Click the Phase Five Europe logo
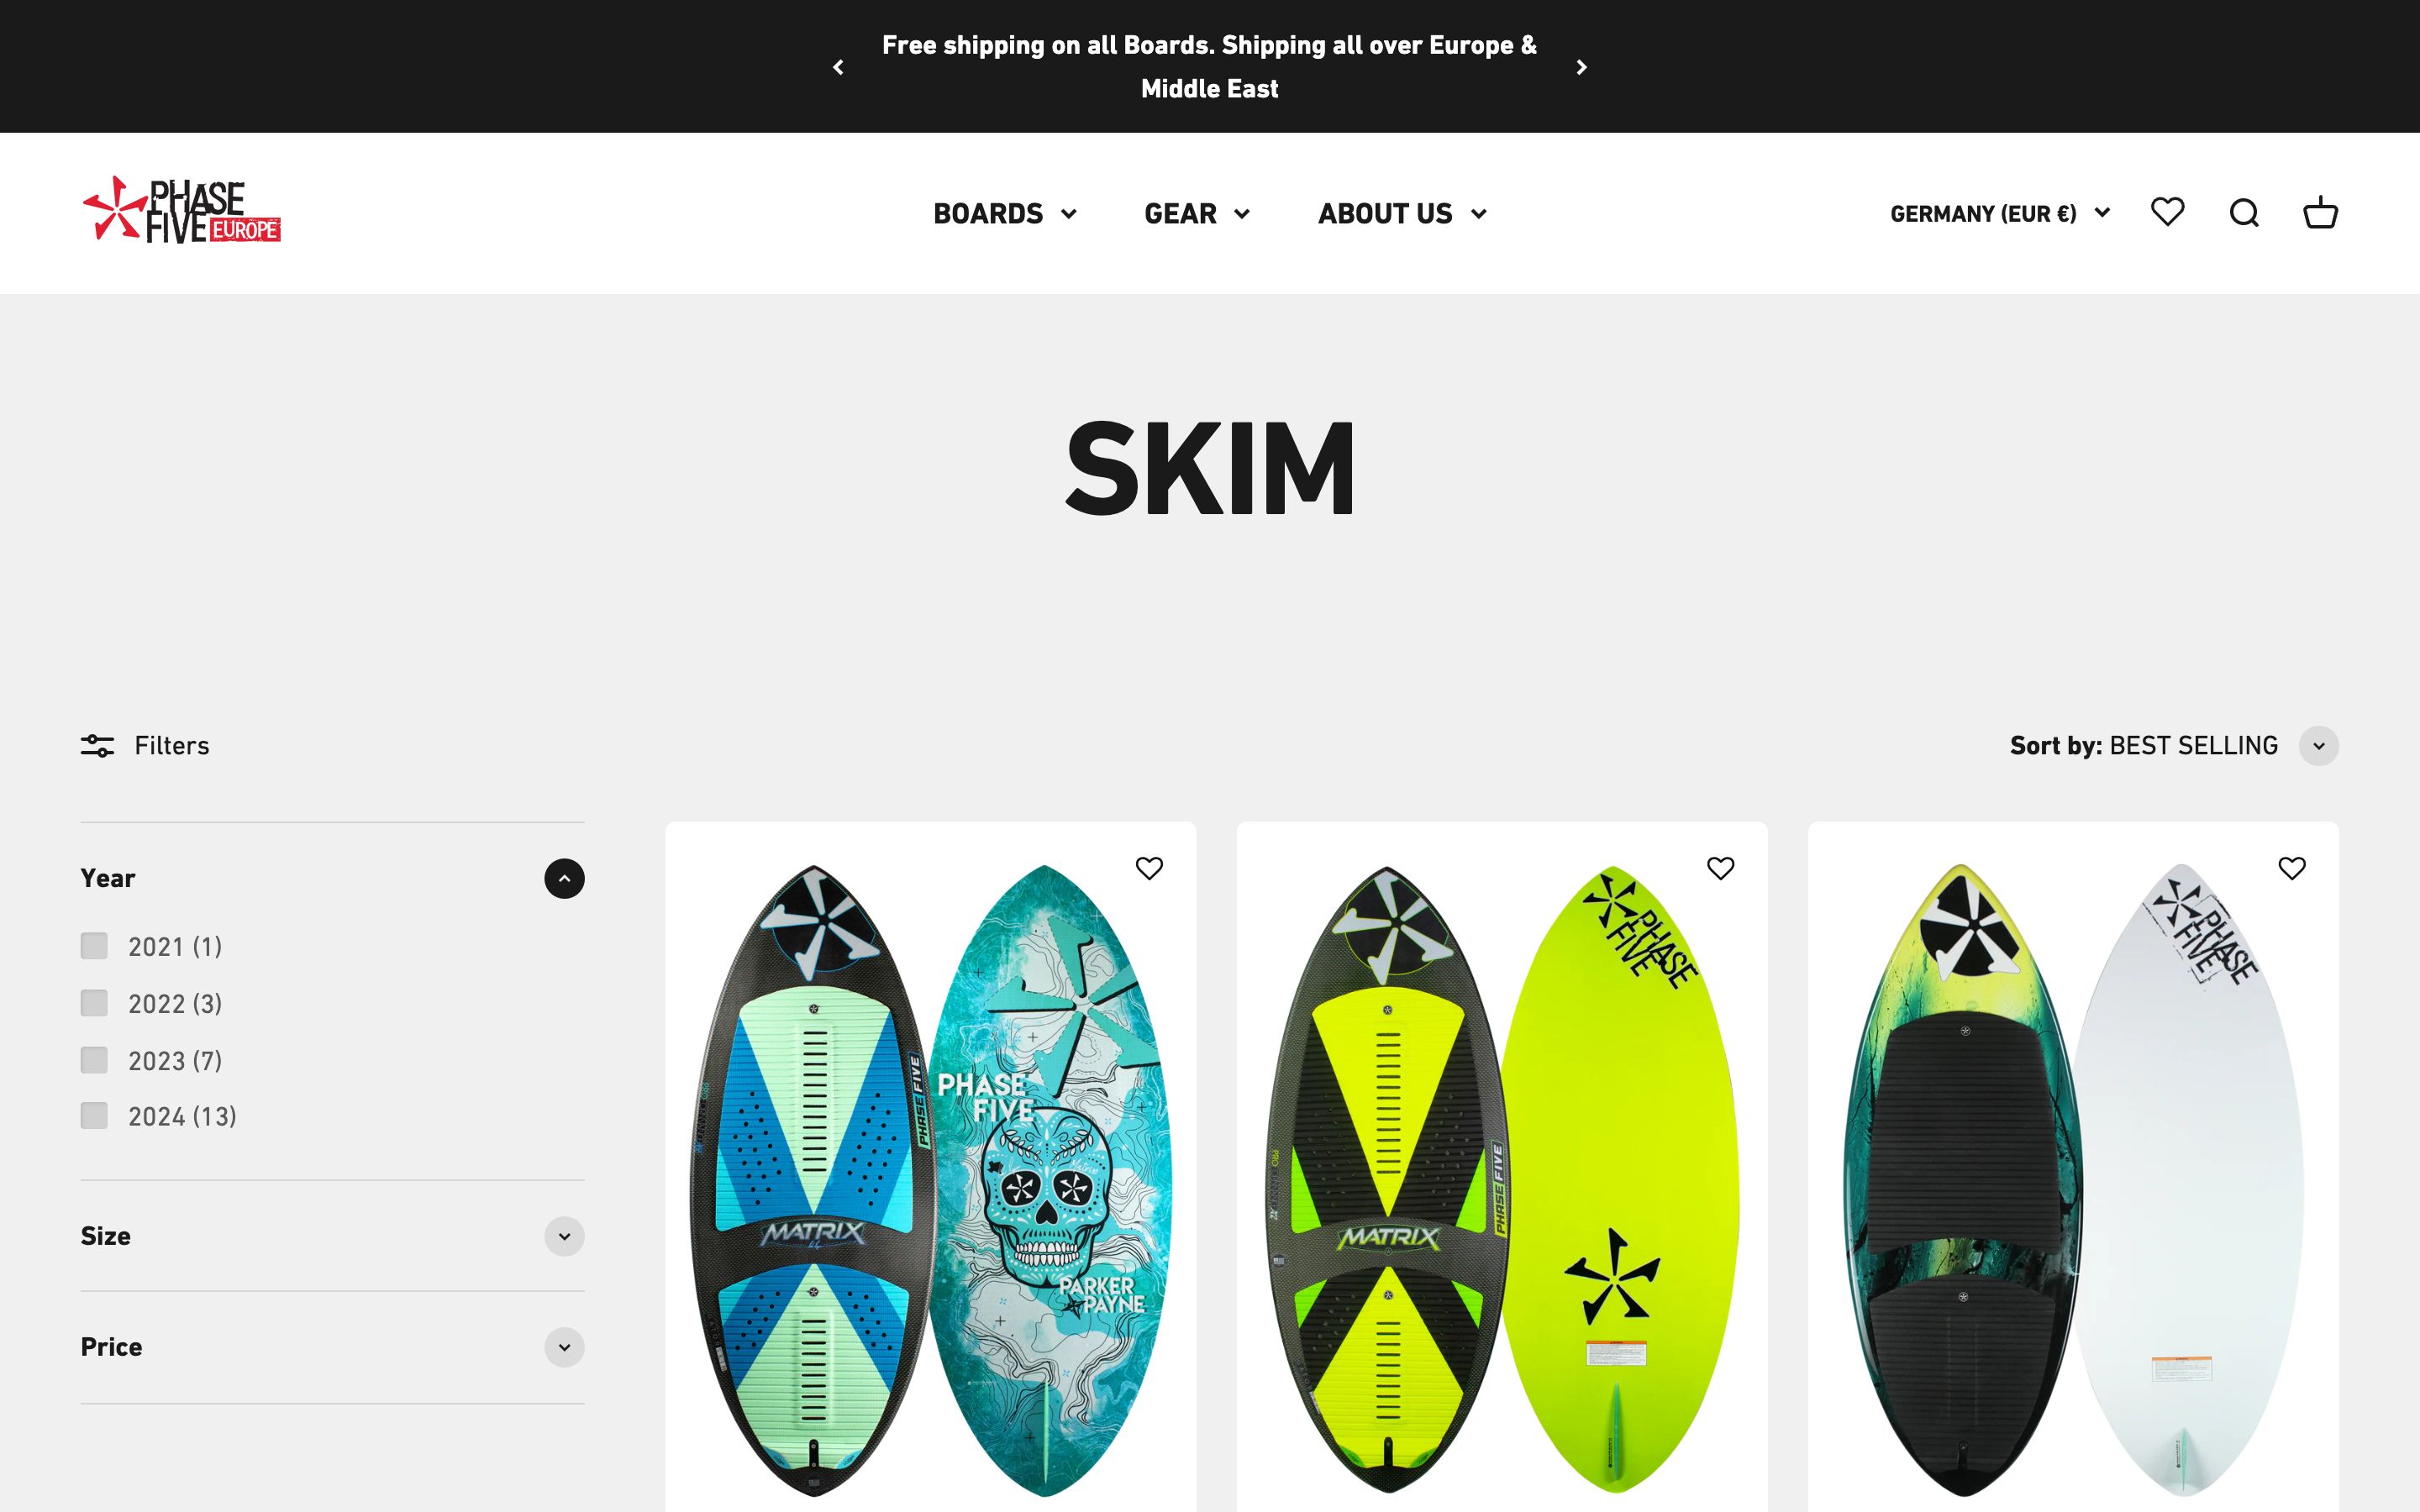 tap(181, 210)
